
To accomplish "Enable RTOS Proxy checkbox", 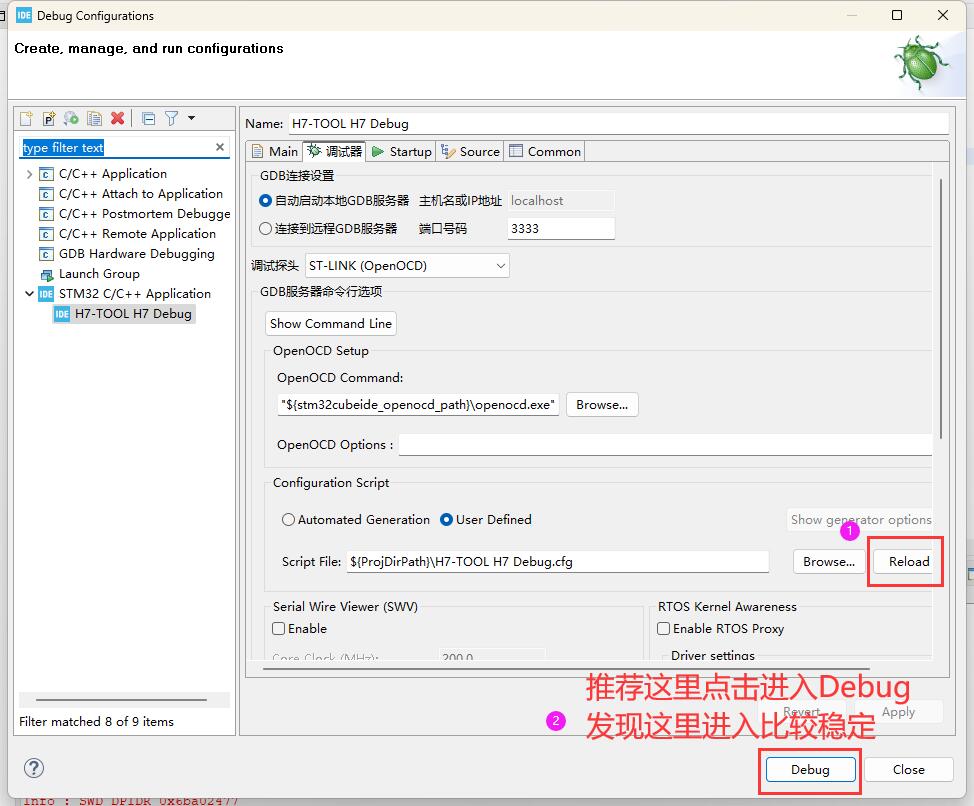I will click(663, 628).
